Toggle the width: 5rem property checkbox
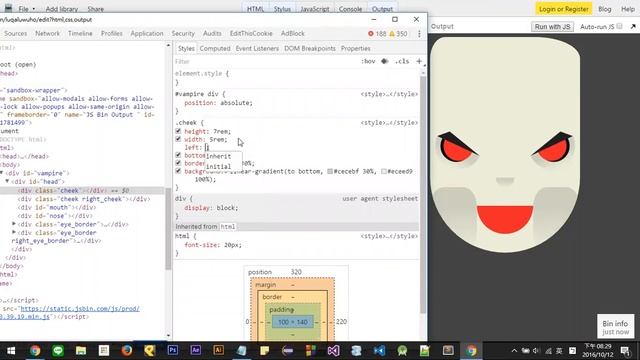 coord(178,139)
